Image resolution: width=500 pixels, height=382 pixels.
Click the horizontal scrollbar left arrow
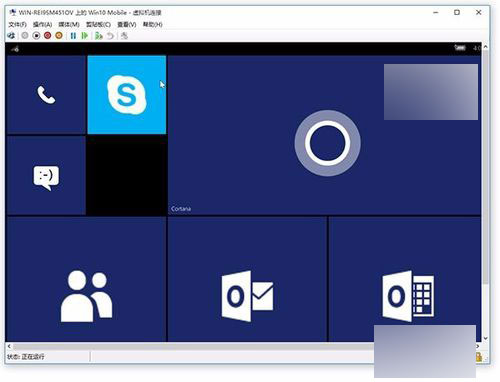click(9, 346)
